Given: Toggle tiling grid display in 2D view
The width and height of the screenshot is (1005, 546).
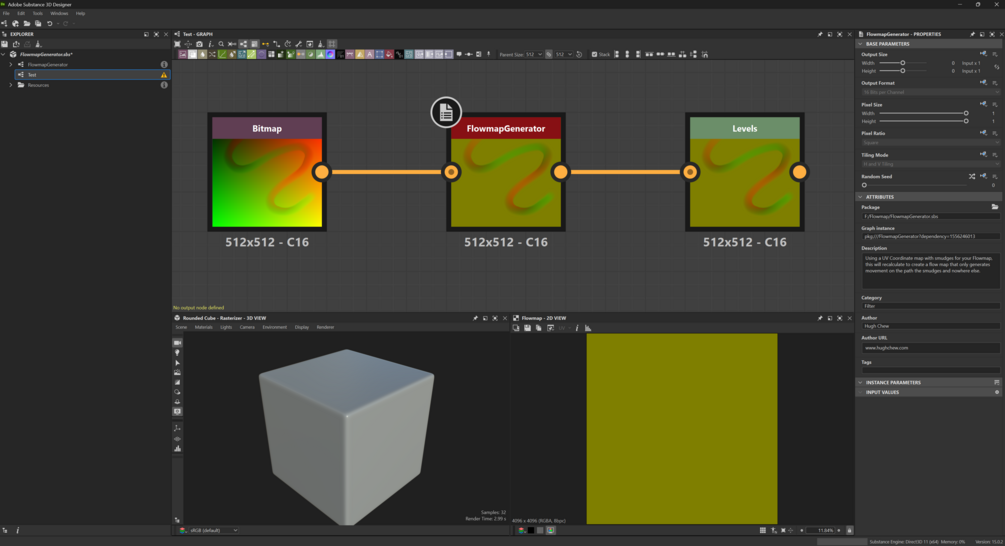Looking at the screenshot, I should tap(763, 530).
